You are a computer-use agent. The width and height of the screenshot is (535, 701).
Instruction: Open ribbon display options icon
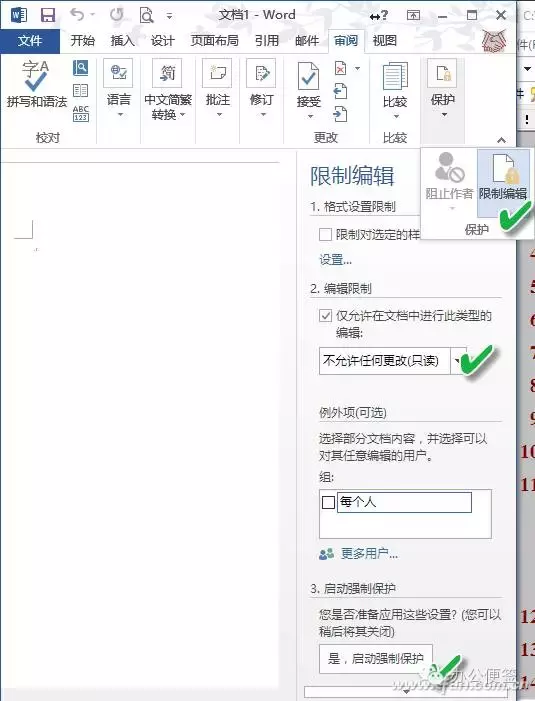pos(413,16)
